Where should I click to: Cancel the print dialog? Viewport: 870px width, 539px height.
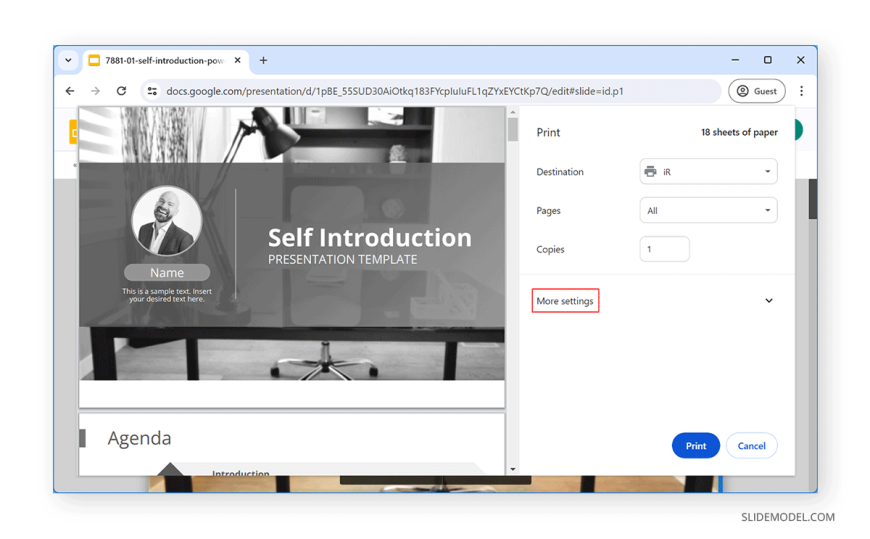751,446
